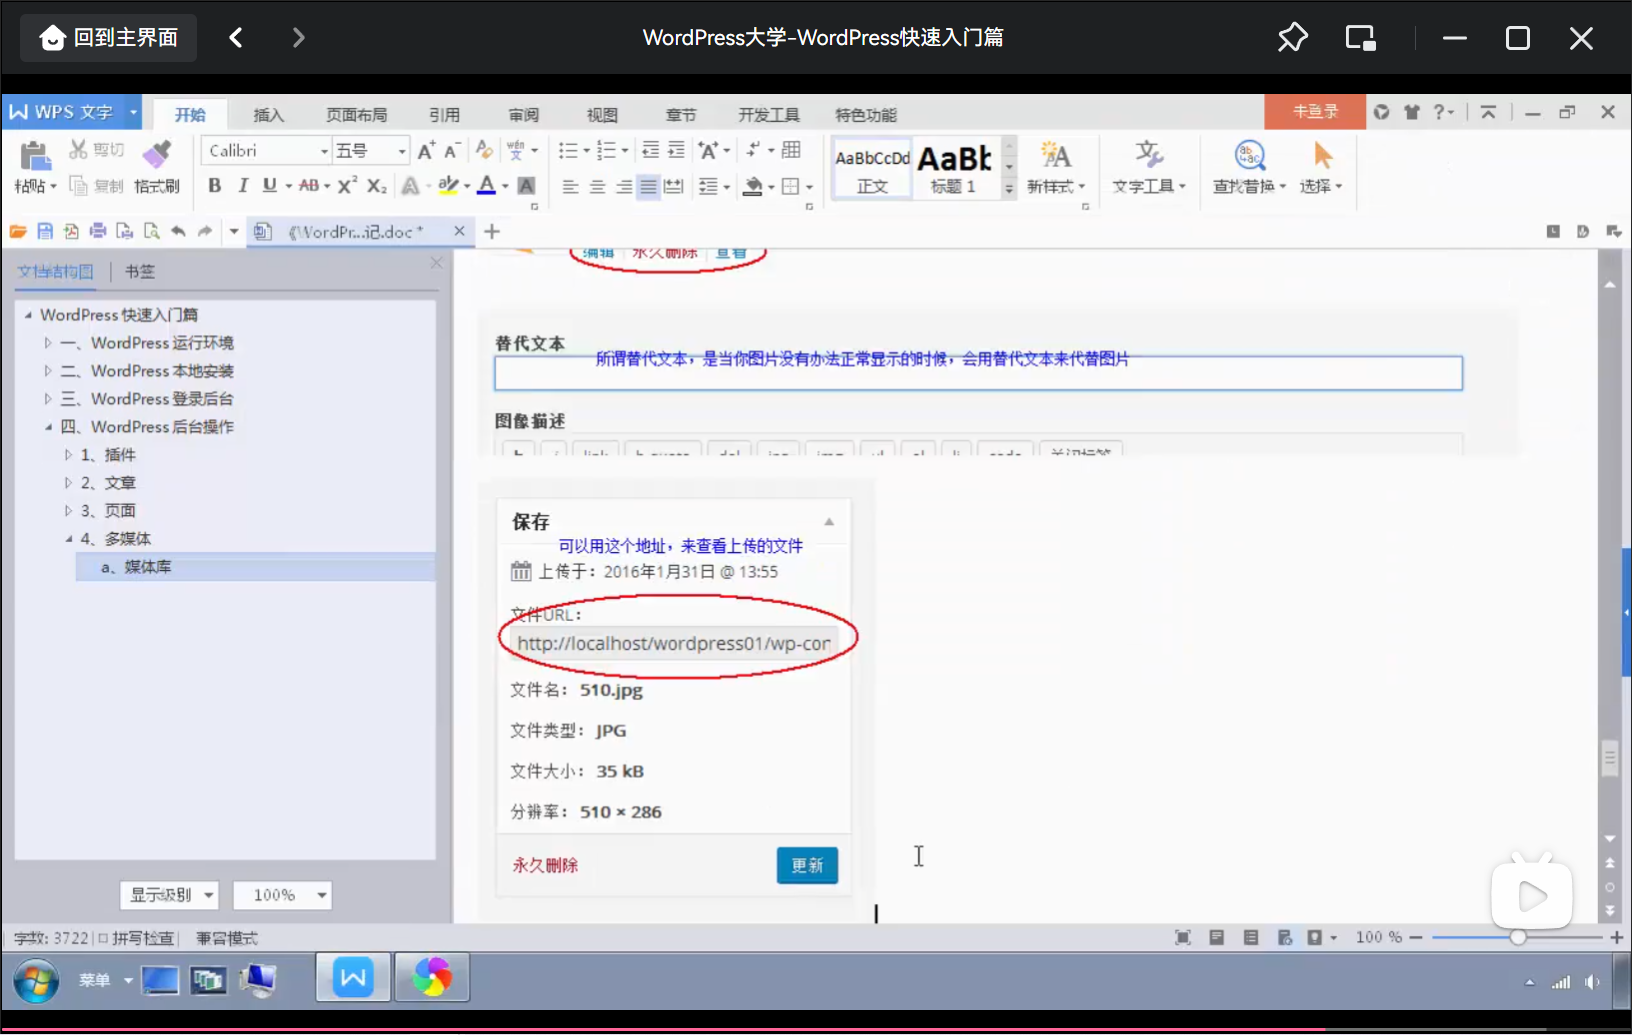Click the new tab plus button
1632x1035 pixels.
point(492,232)
